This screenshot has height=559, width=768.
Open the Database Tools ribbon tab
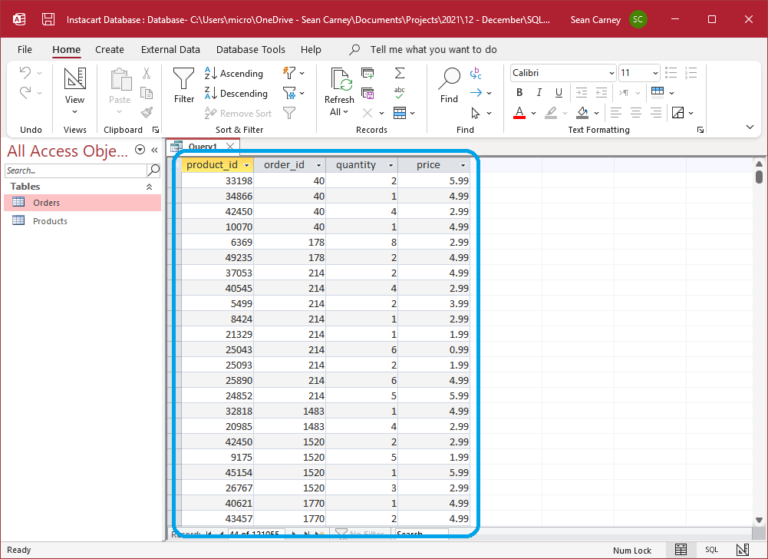[250, 49]
